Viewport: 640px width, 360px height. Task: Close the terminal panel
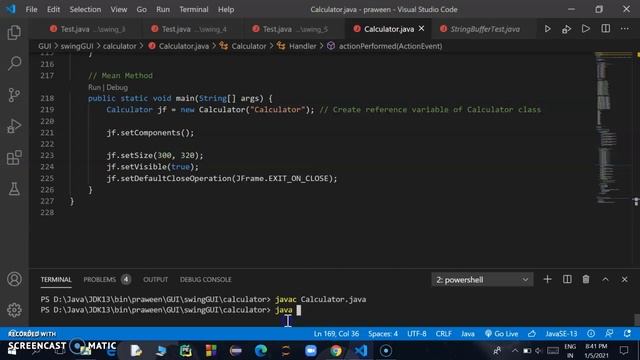click(x=624, y=280)
